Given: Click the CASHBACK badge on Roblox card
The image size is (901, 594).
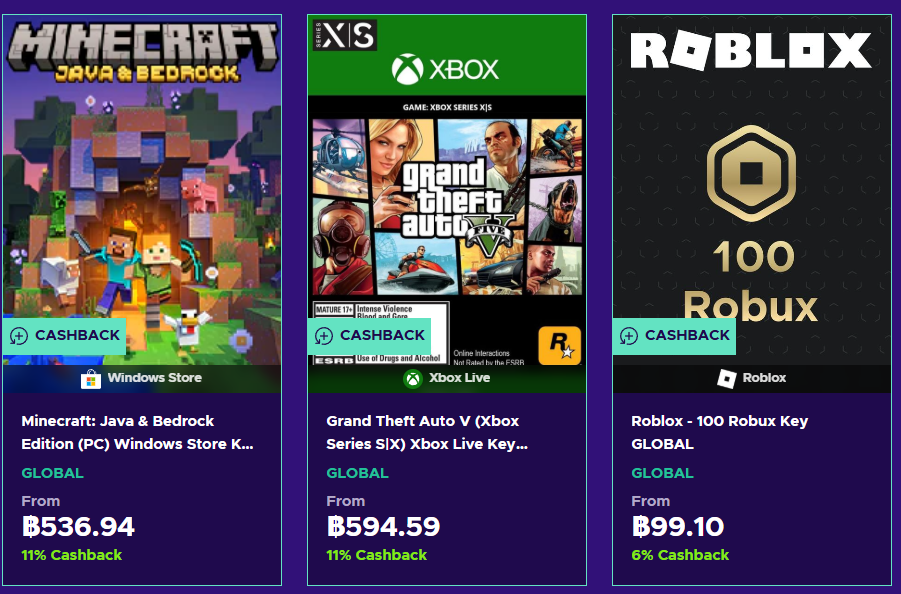Looking at the screenshot, I should coord(674,336).
